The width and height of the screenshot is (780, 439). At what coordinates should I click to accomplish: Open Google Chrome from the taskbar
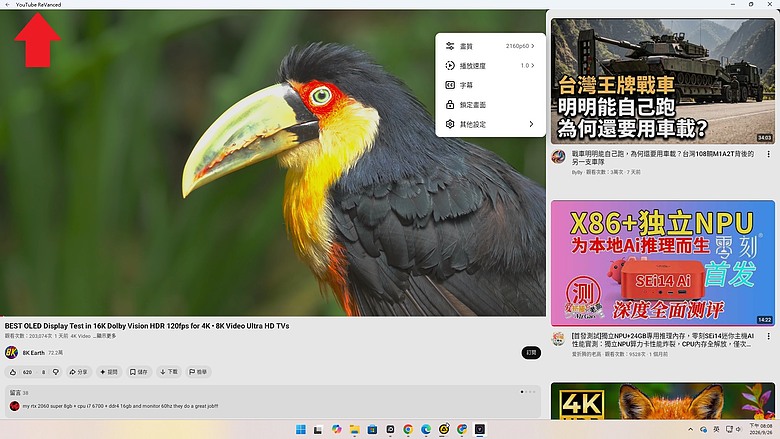tap(408, 430)
